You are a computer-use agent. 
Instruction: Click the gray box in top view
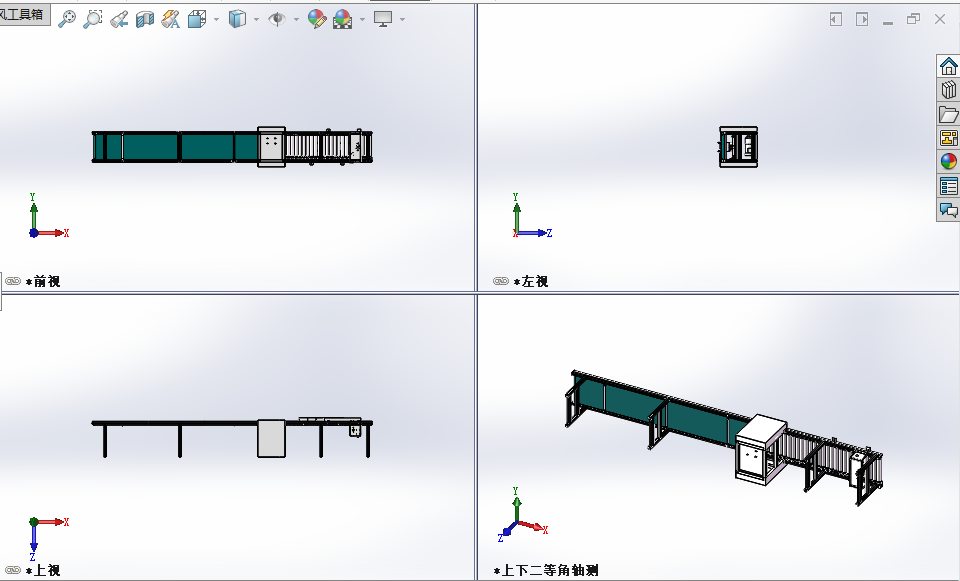(x=271, y=438)
